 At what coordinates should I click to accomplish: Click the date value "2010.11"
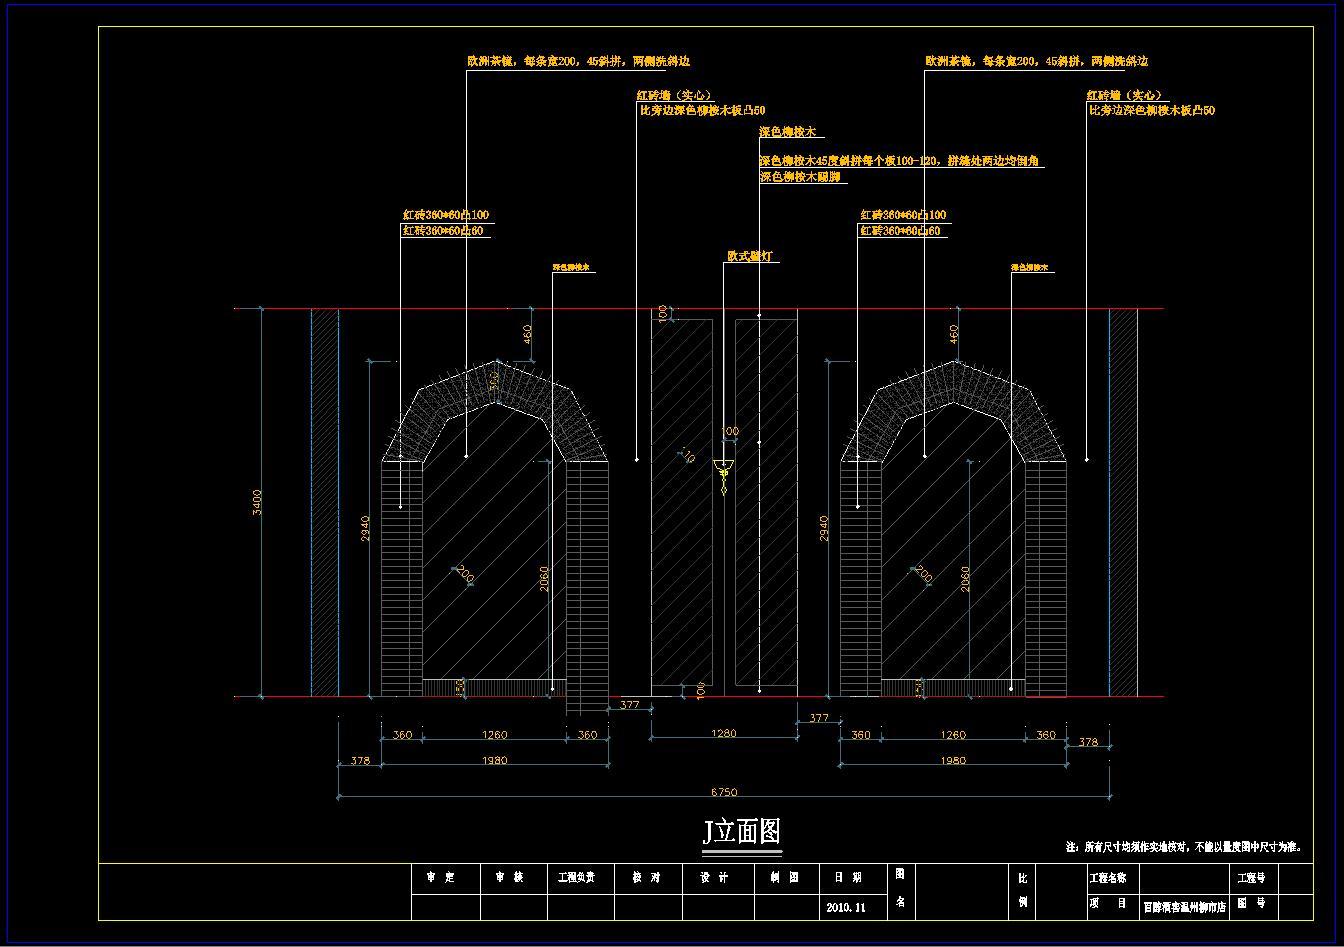846,908
